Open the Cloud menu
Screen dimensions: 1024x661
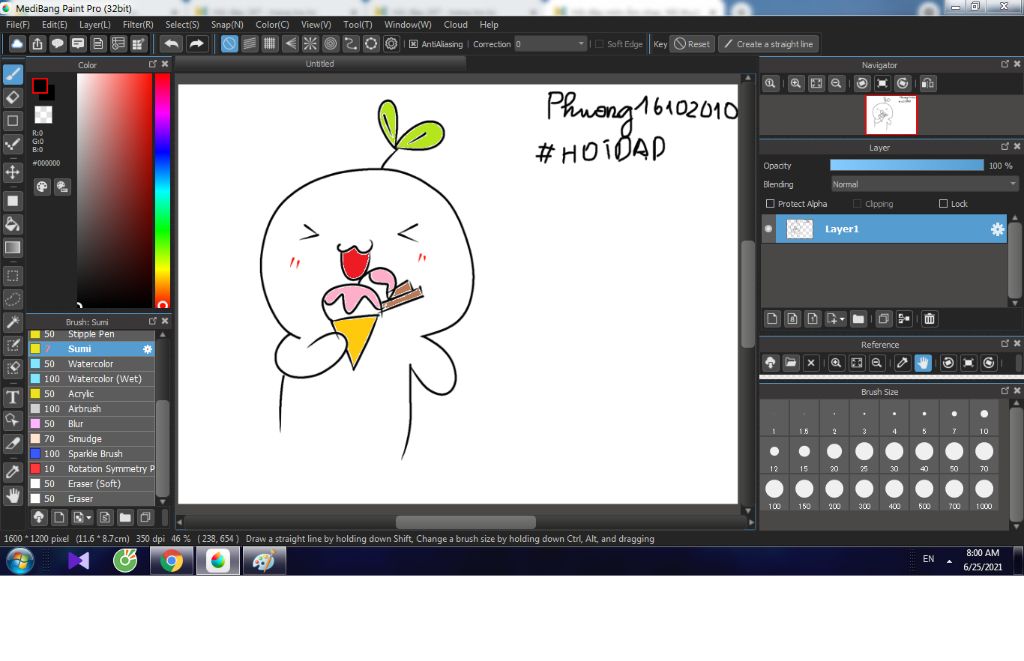(x=455, y=24)
